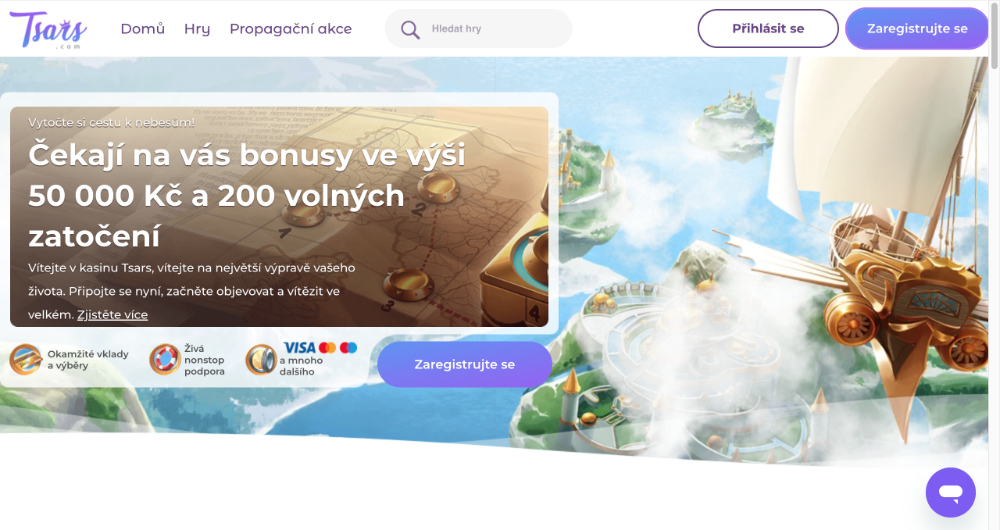Follow the Zjistěte více link
Image resolution: width=1000 pixels, height=530 pixels.
click(112, 314)
